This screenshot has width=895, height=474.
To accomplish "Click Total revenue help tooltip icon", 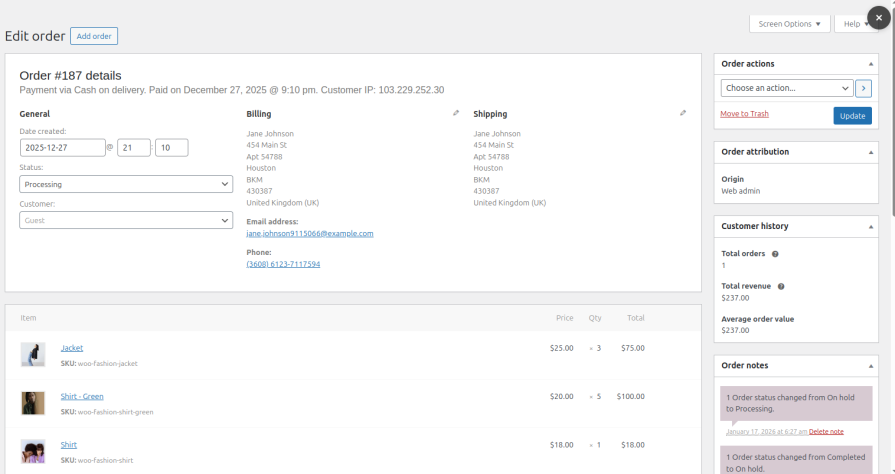I will [x=781, y=286].
